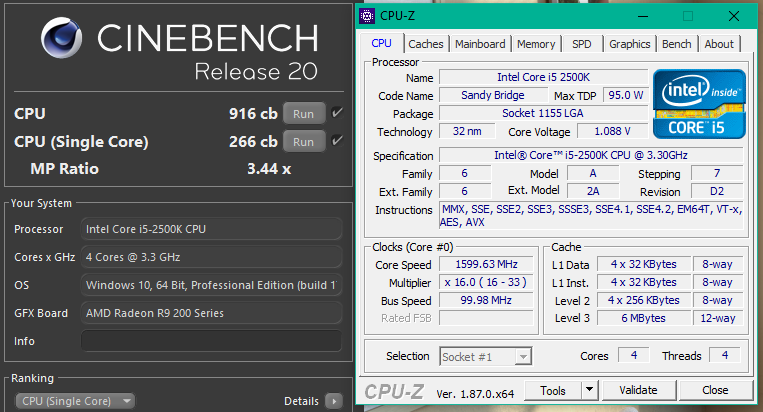
Task: Close the CPU-Z window with X
Action: 734,16
